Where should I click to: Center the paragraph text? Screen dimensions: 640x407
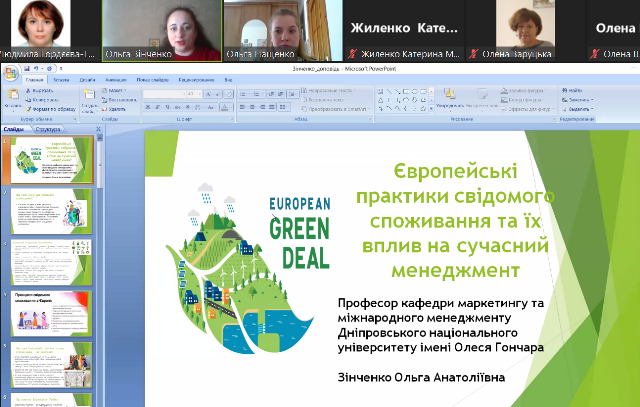(252, 107)
